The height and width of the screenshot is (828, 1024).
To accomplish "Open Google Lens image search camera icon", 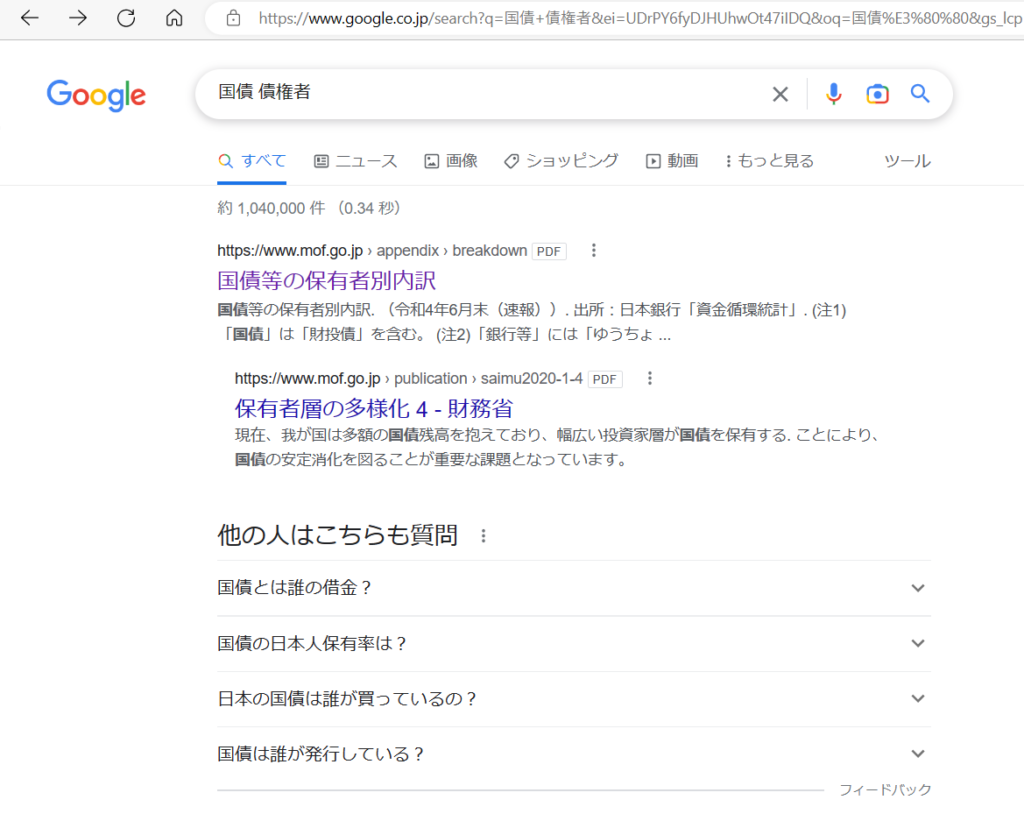I will click(x=877, y=94).
